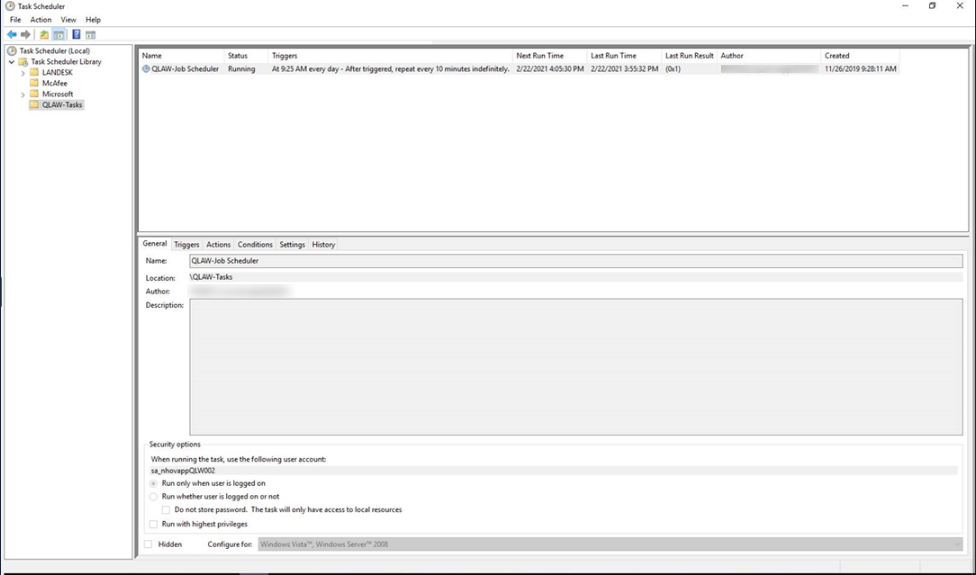
Task: Click the Up one level toolbar icon
Action: coord(44,35)
